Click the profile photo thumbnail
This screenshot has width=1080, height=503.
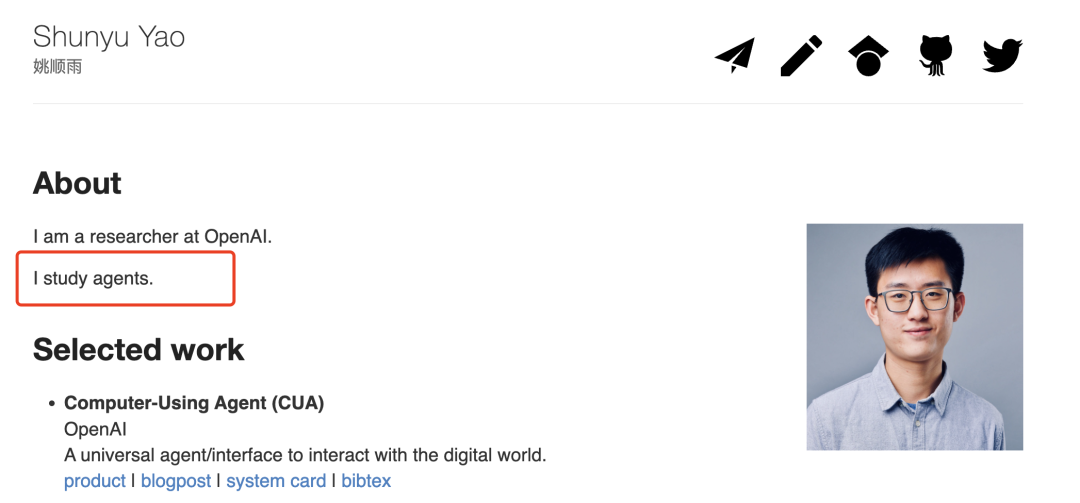pos(914,336)
